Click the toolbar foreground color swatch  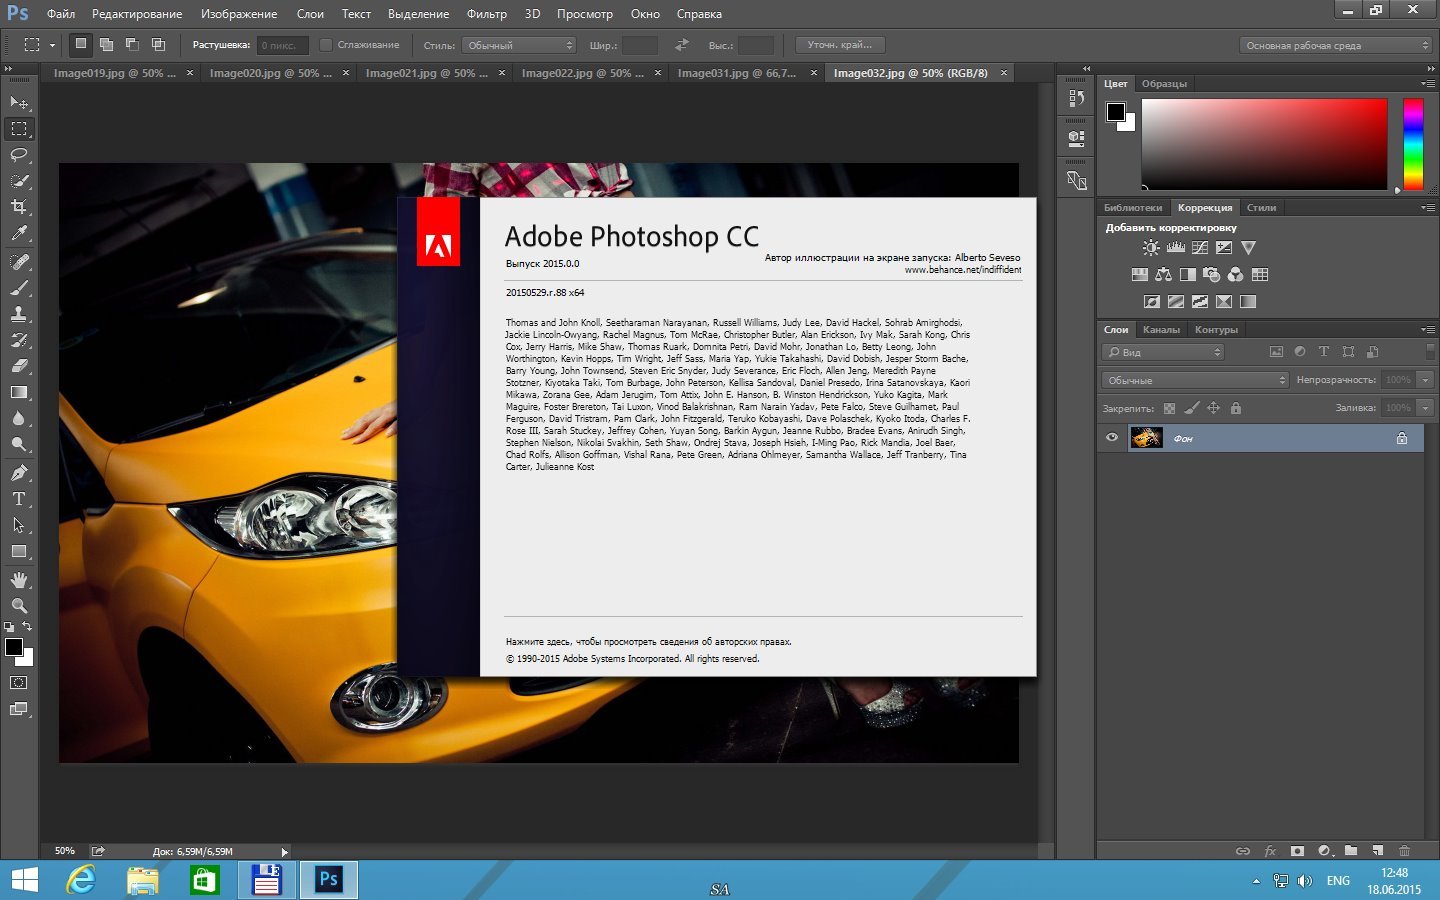[x=14, y=647]
